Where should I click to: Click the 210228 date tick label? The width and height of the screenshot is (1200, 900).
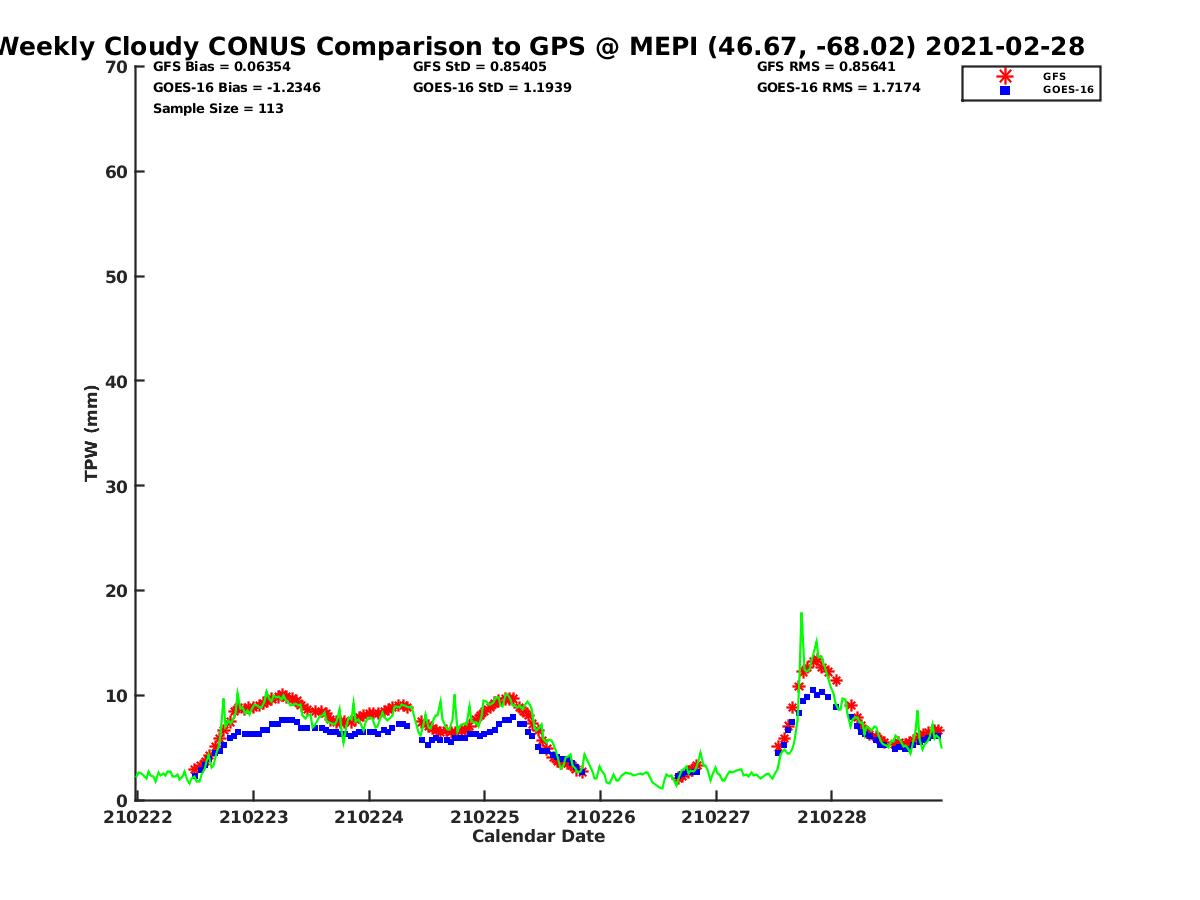[x=831, y=817]
